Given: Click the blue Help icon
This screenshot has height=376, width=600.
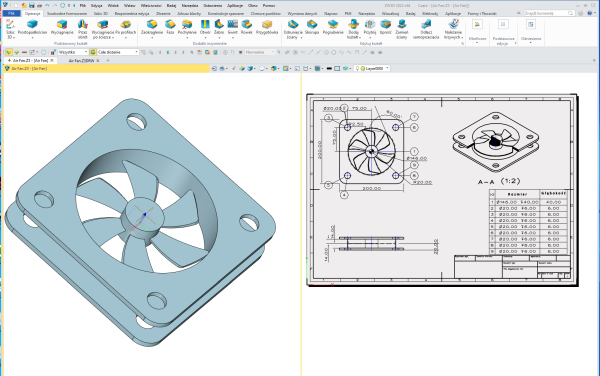Looking at the screenshot, I should click(x=590, y=13).
